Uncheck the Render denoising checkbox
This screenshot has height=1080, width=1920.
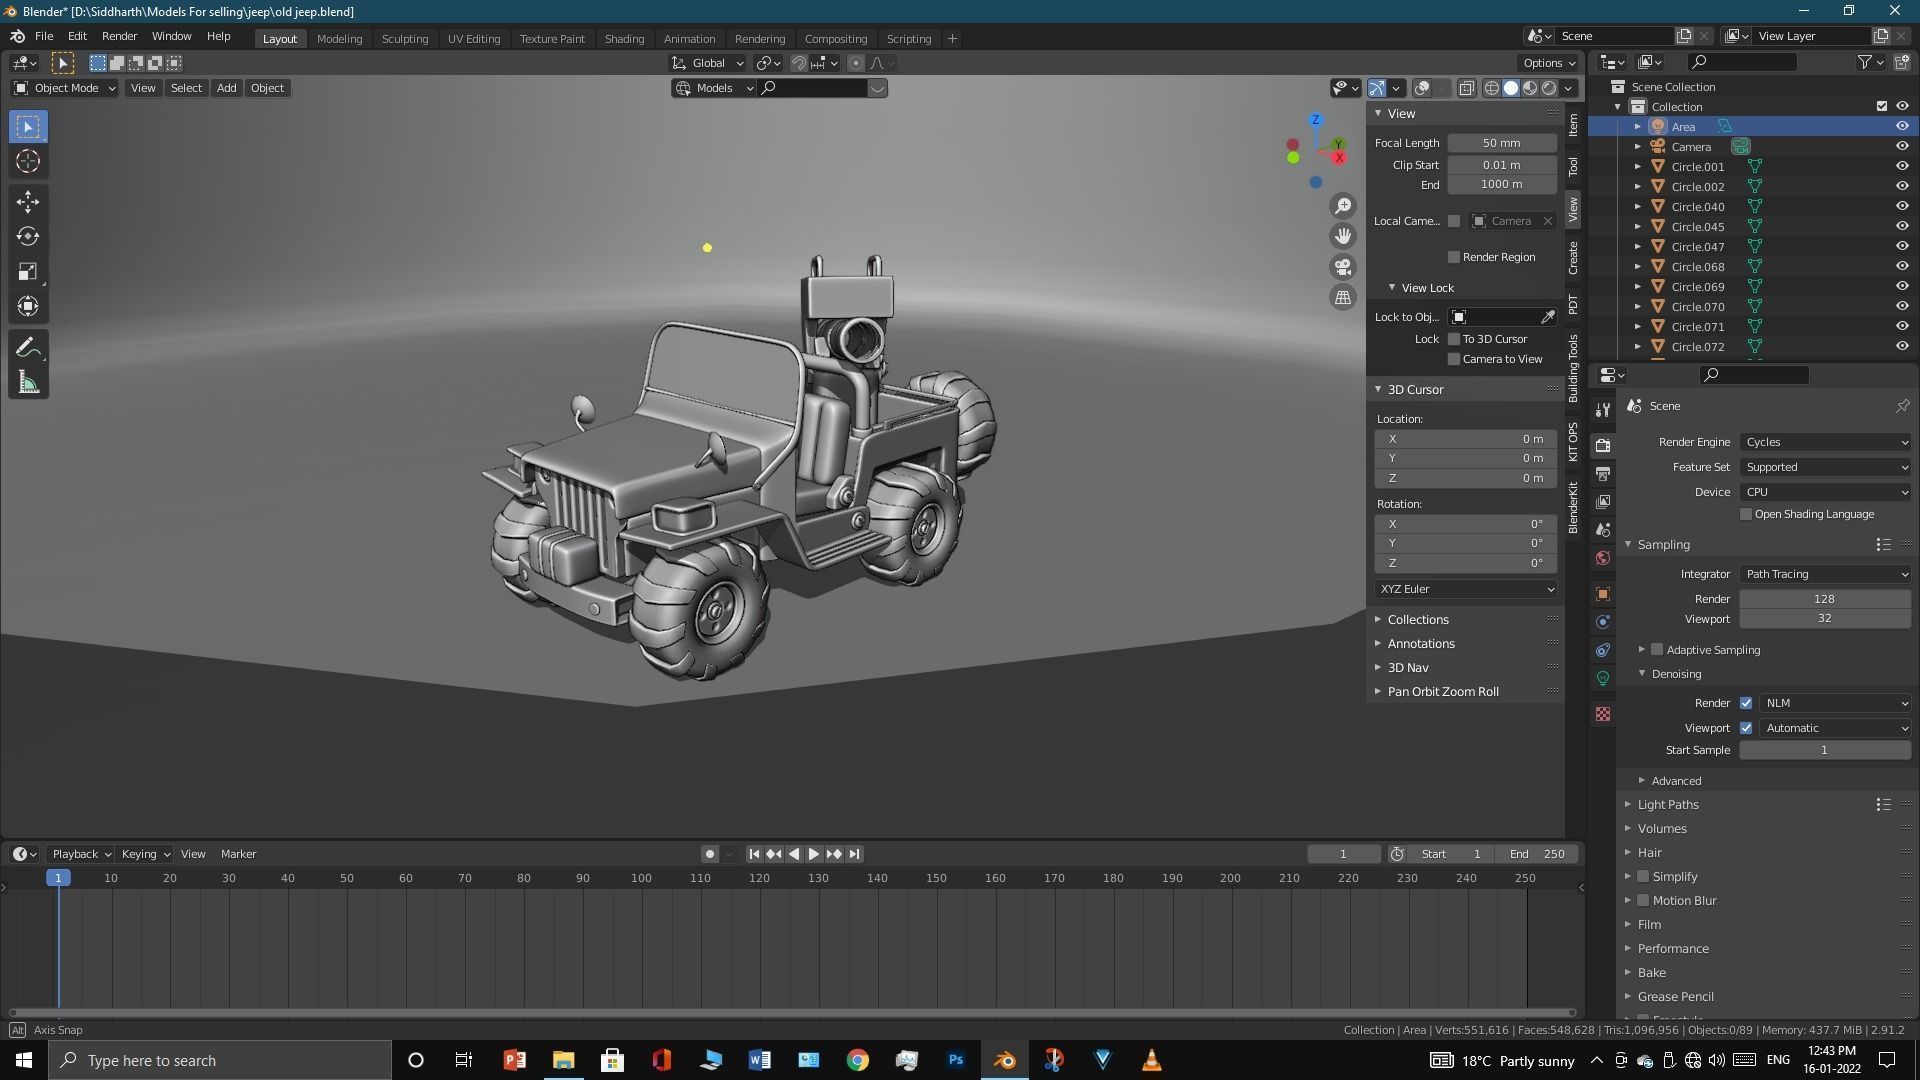click(1746, 703)
